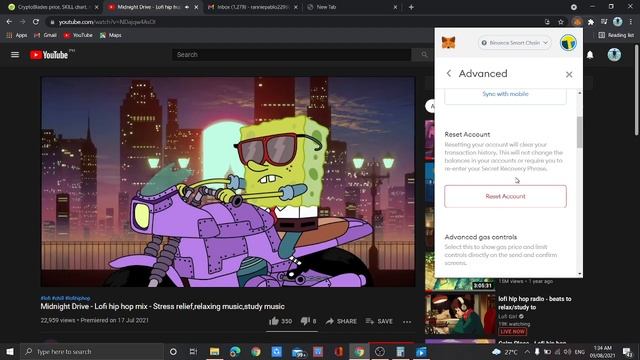Open the YouTube account avatar

click(614, 54)
